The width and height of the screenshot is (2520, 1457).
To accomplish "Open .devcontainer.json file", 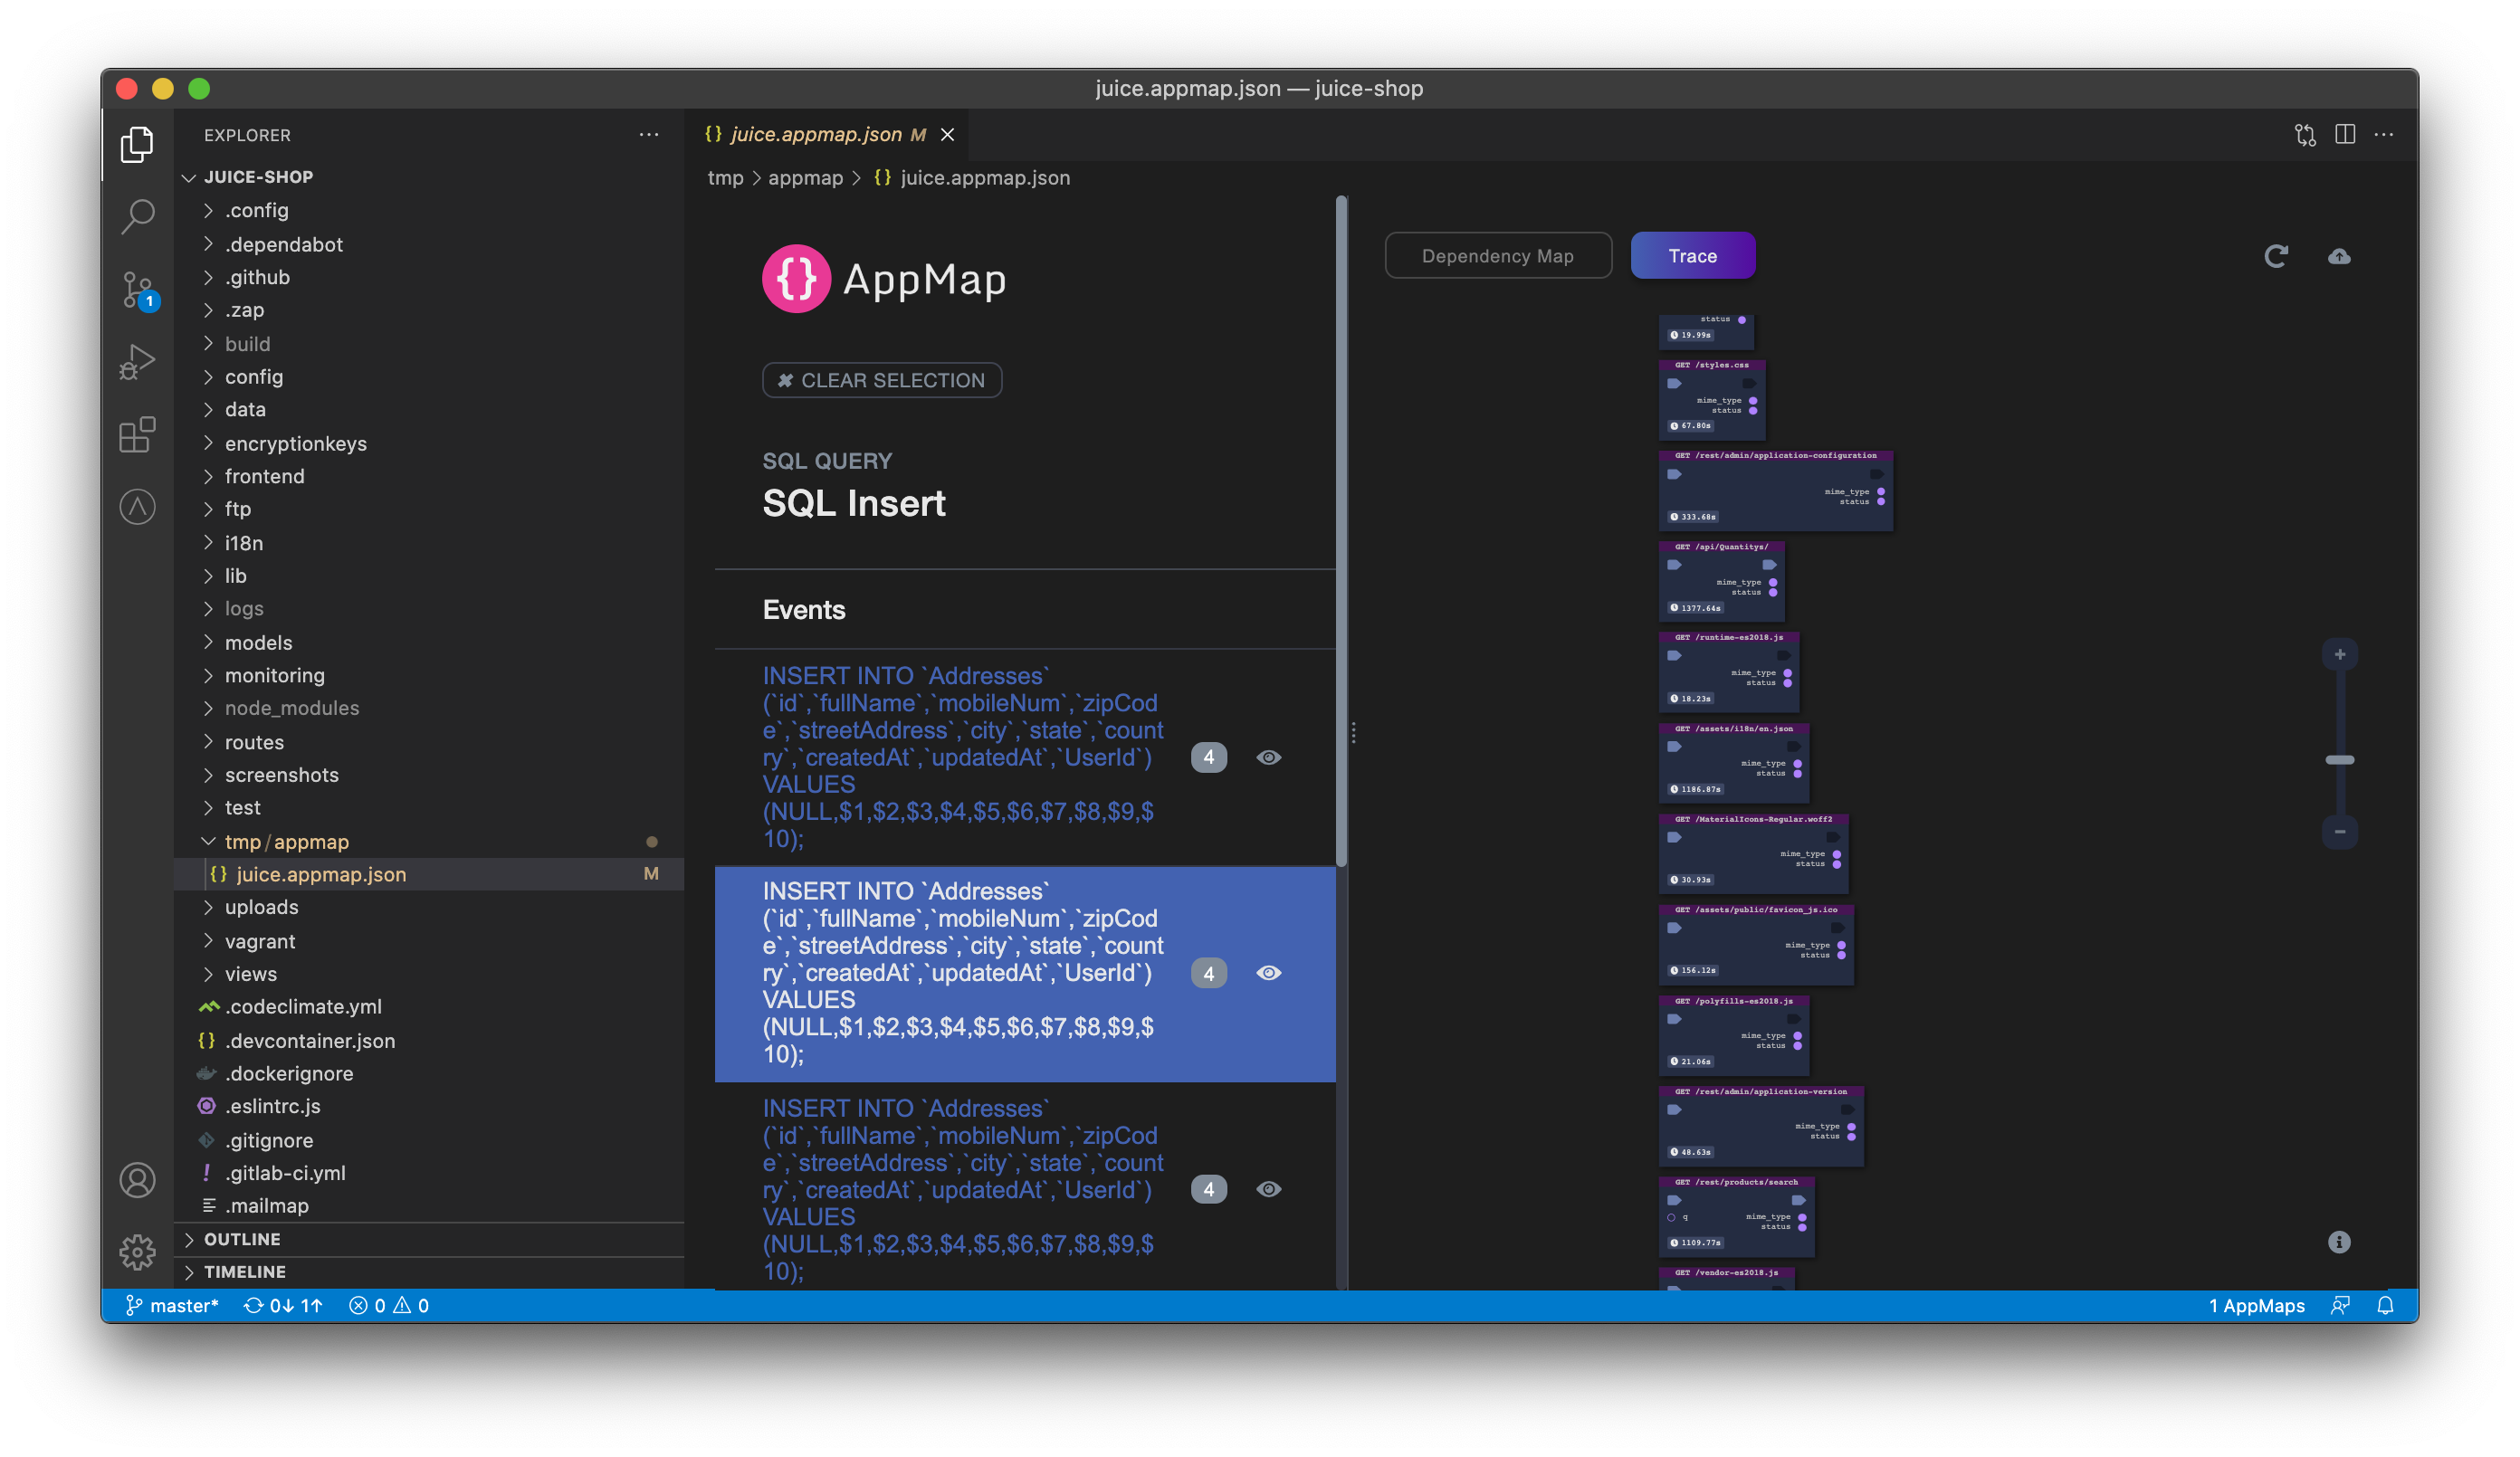I will tap(430, 1041).
